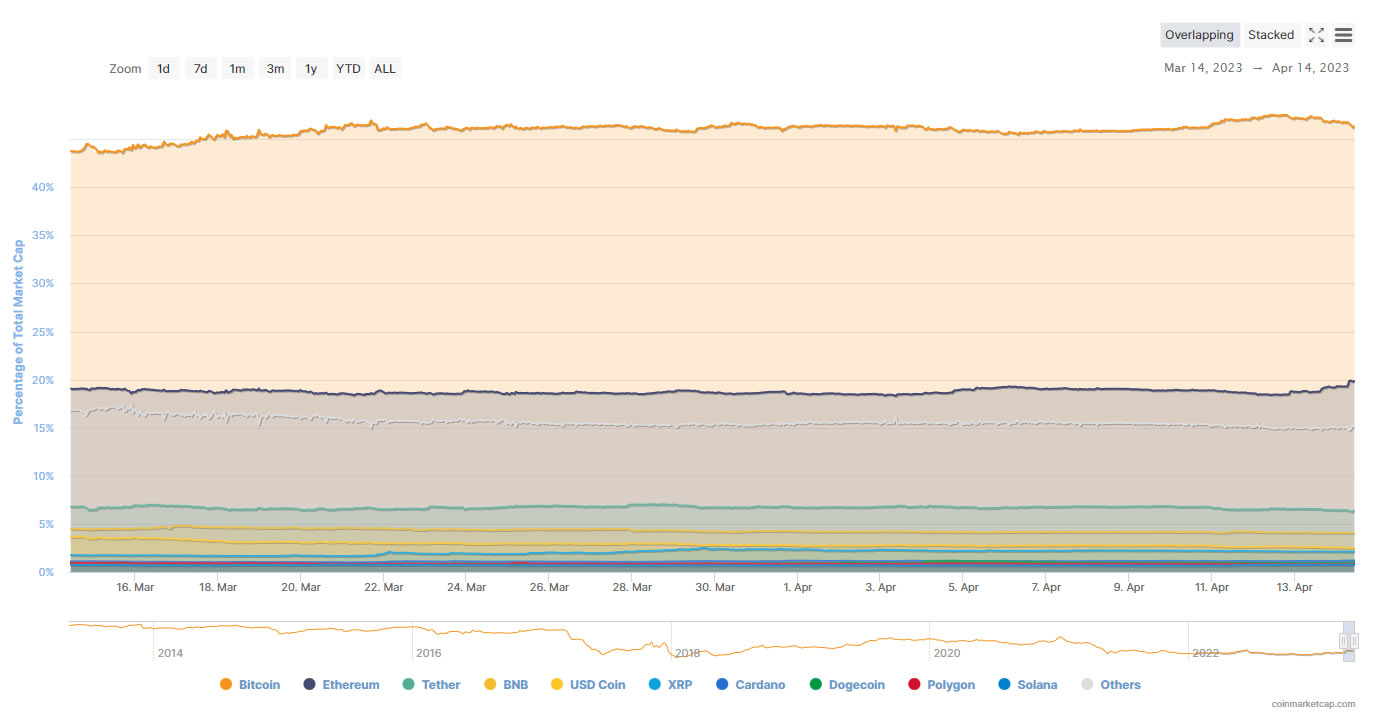1374x724 pixels.
Task: Choose the 1y zoom range
Action: tap(311, 69)
